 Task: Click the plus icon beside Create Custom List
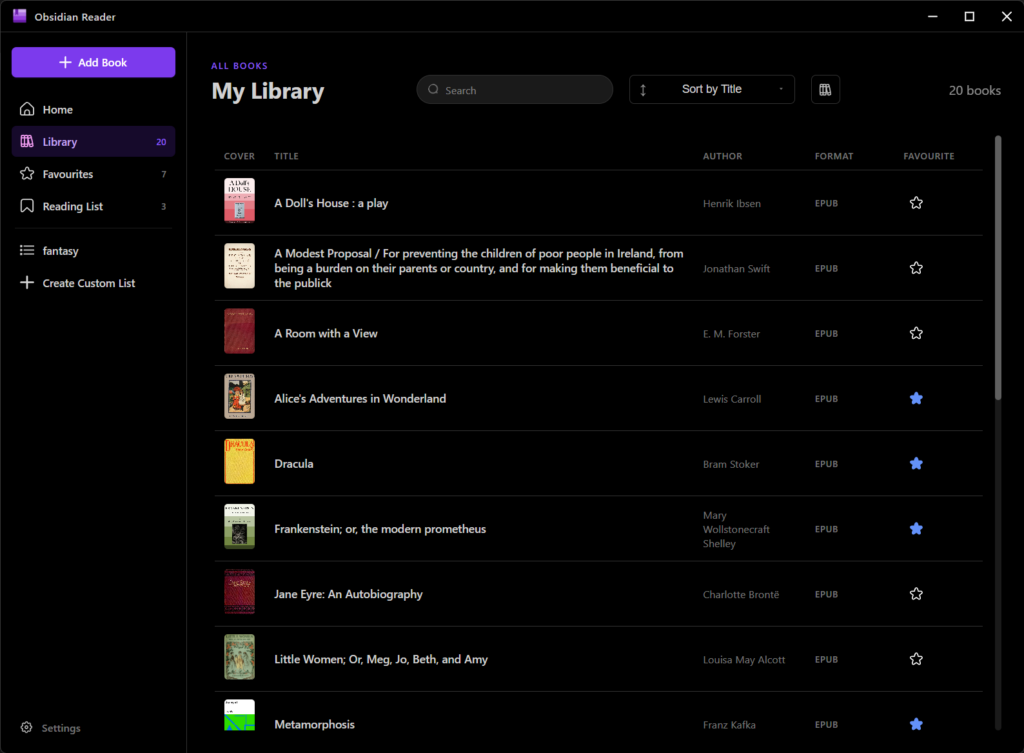pyautogui.click(x=27, y=282)
